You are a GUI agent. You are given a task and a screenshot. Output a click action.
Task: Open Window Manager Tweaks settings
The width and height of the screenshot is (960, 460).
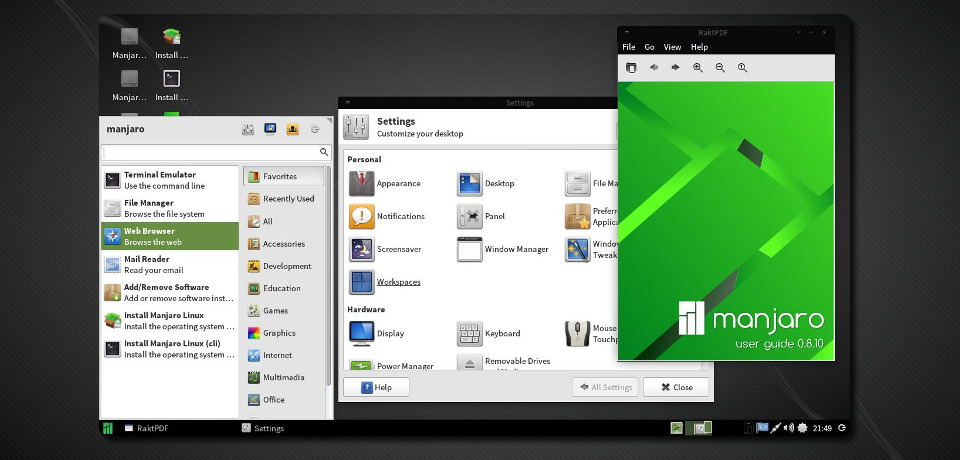591,249
